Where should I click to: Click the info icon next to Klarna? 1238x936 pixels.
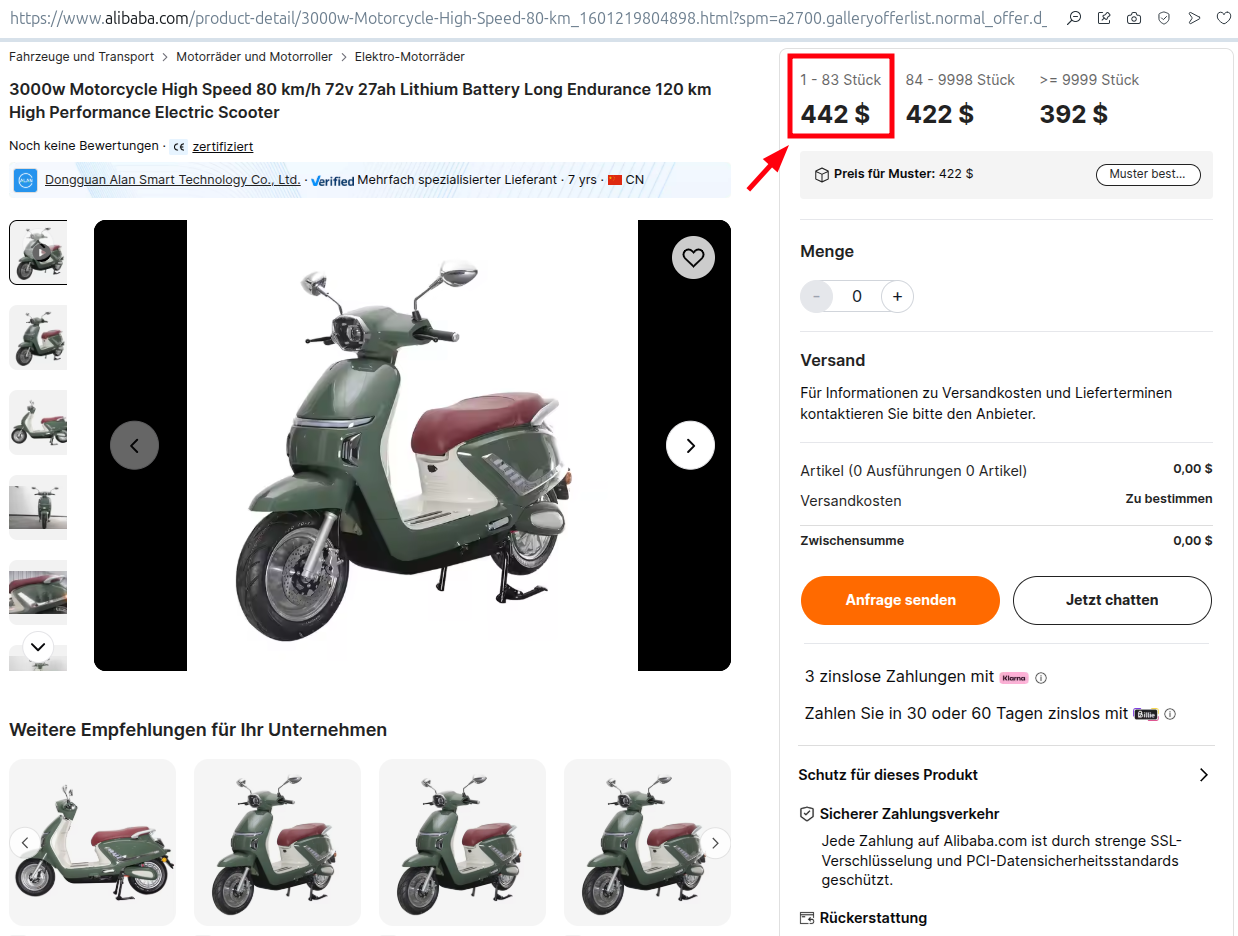[1041, 678]
